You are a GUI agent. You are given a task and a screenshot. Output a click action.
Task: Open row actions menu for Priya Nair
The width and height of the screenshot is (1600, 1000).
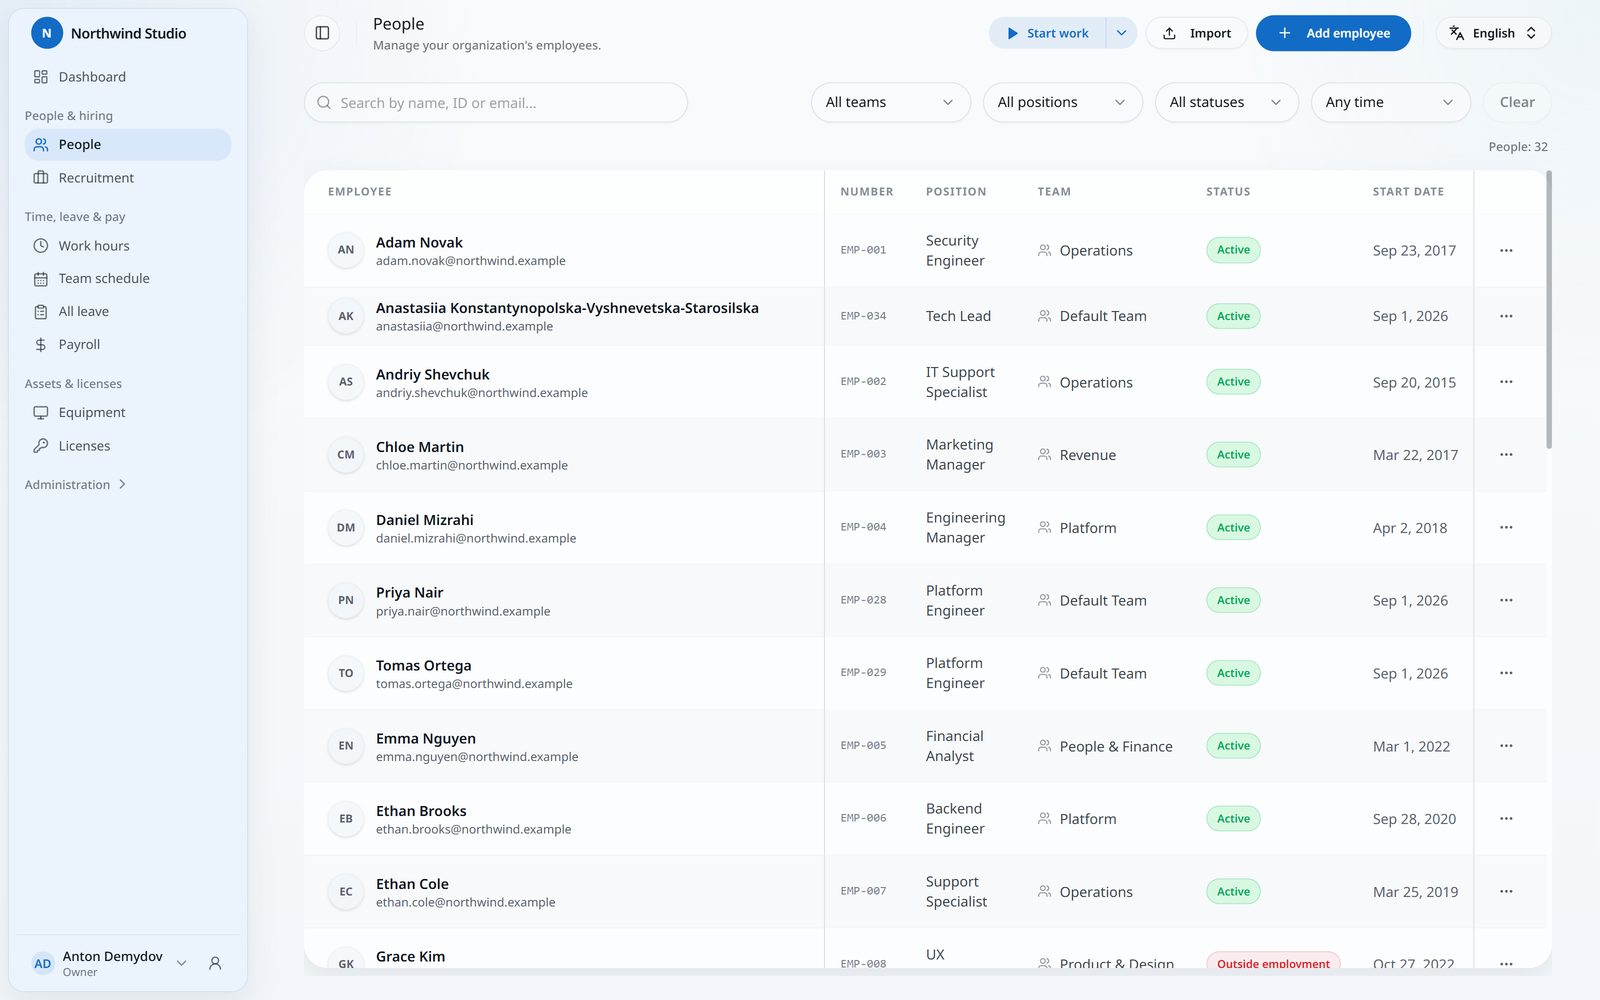tap(1506, 600)
